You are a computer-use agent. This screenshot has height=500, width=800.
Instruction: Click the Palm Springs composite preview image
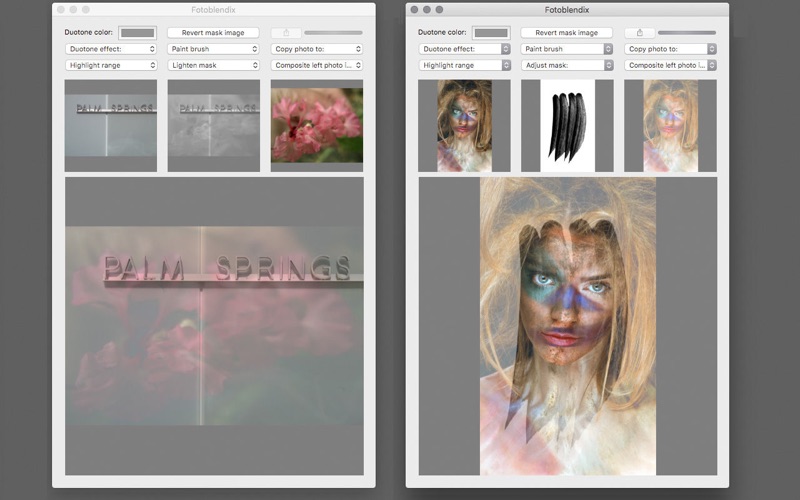tap(214, 326)
